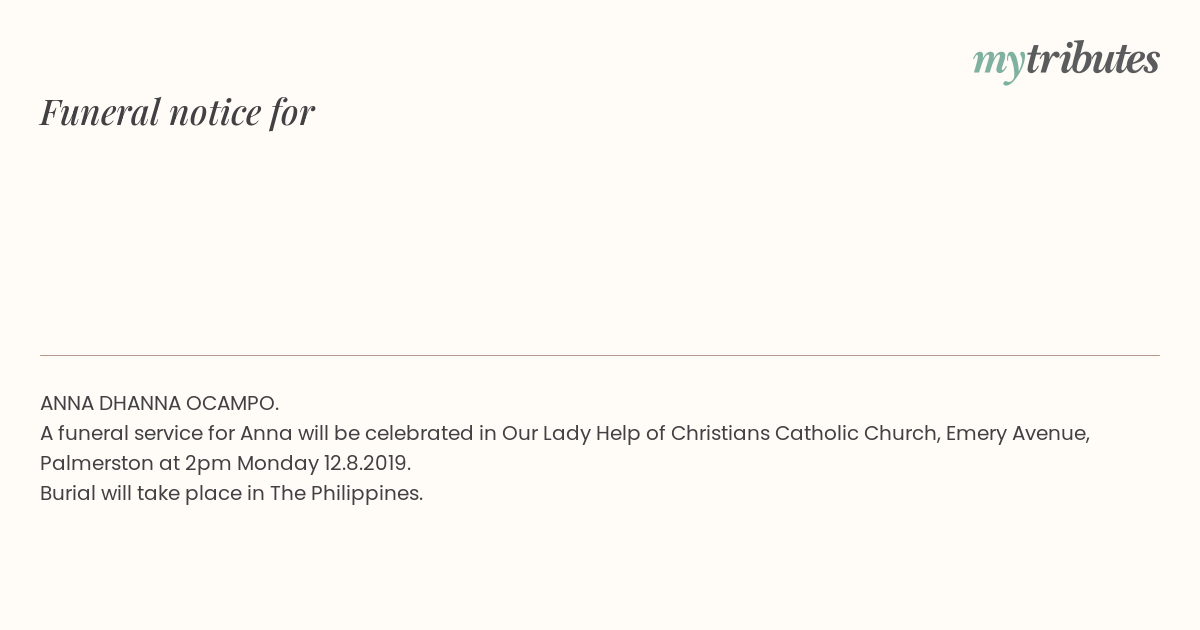Viewport: 1200px width, 630px height.
Task: Click the word OCAMPO in the name
Action: (232, 403)
